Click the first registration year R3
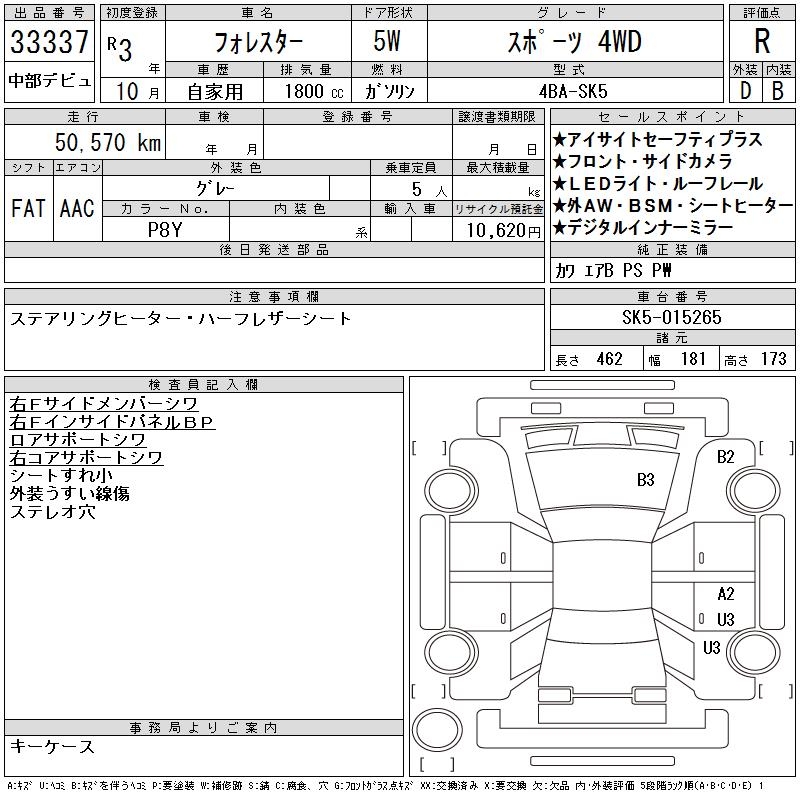Viewport: 800px width, 800px height. pyautogui.click(x=120, y=48)
